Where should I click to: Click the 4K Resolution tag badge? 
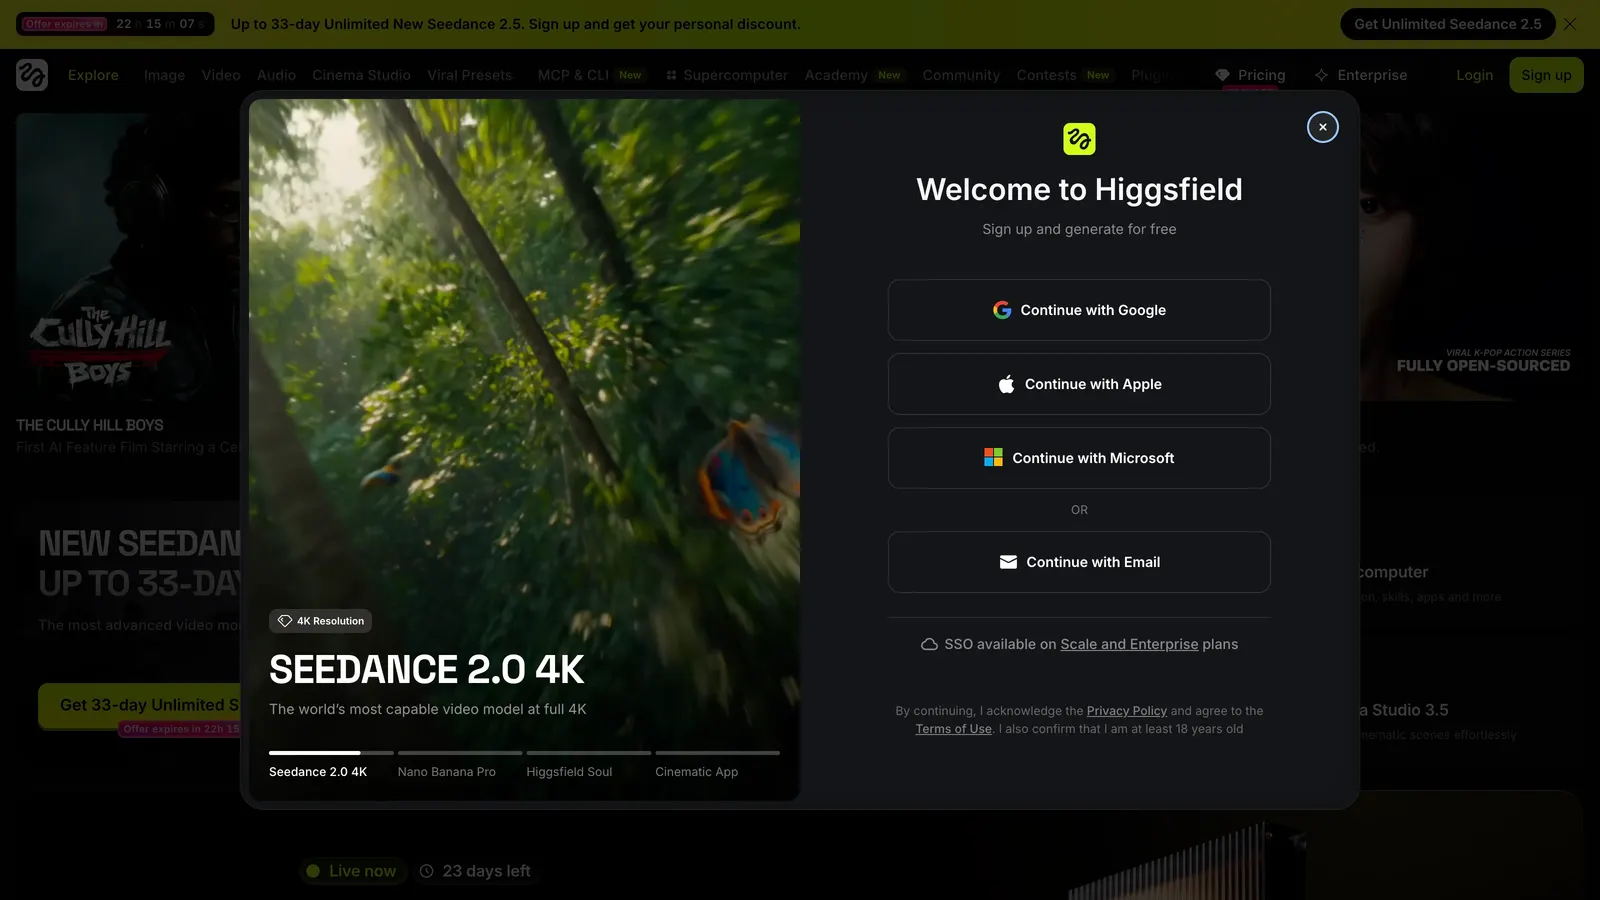pyautogui.click(x=320, y=621)
